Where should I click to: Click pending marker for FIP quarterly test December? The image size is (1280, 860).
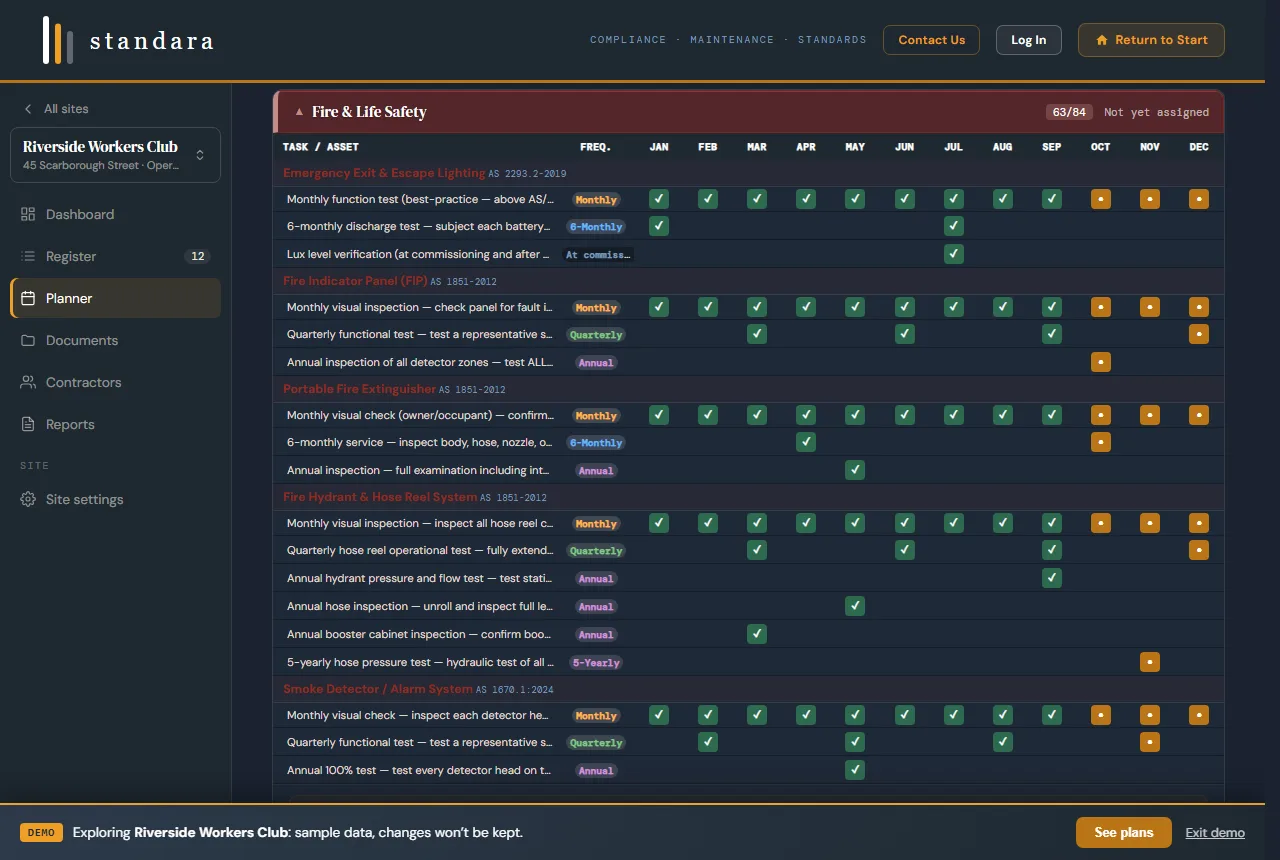[x=1199, y=334]
